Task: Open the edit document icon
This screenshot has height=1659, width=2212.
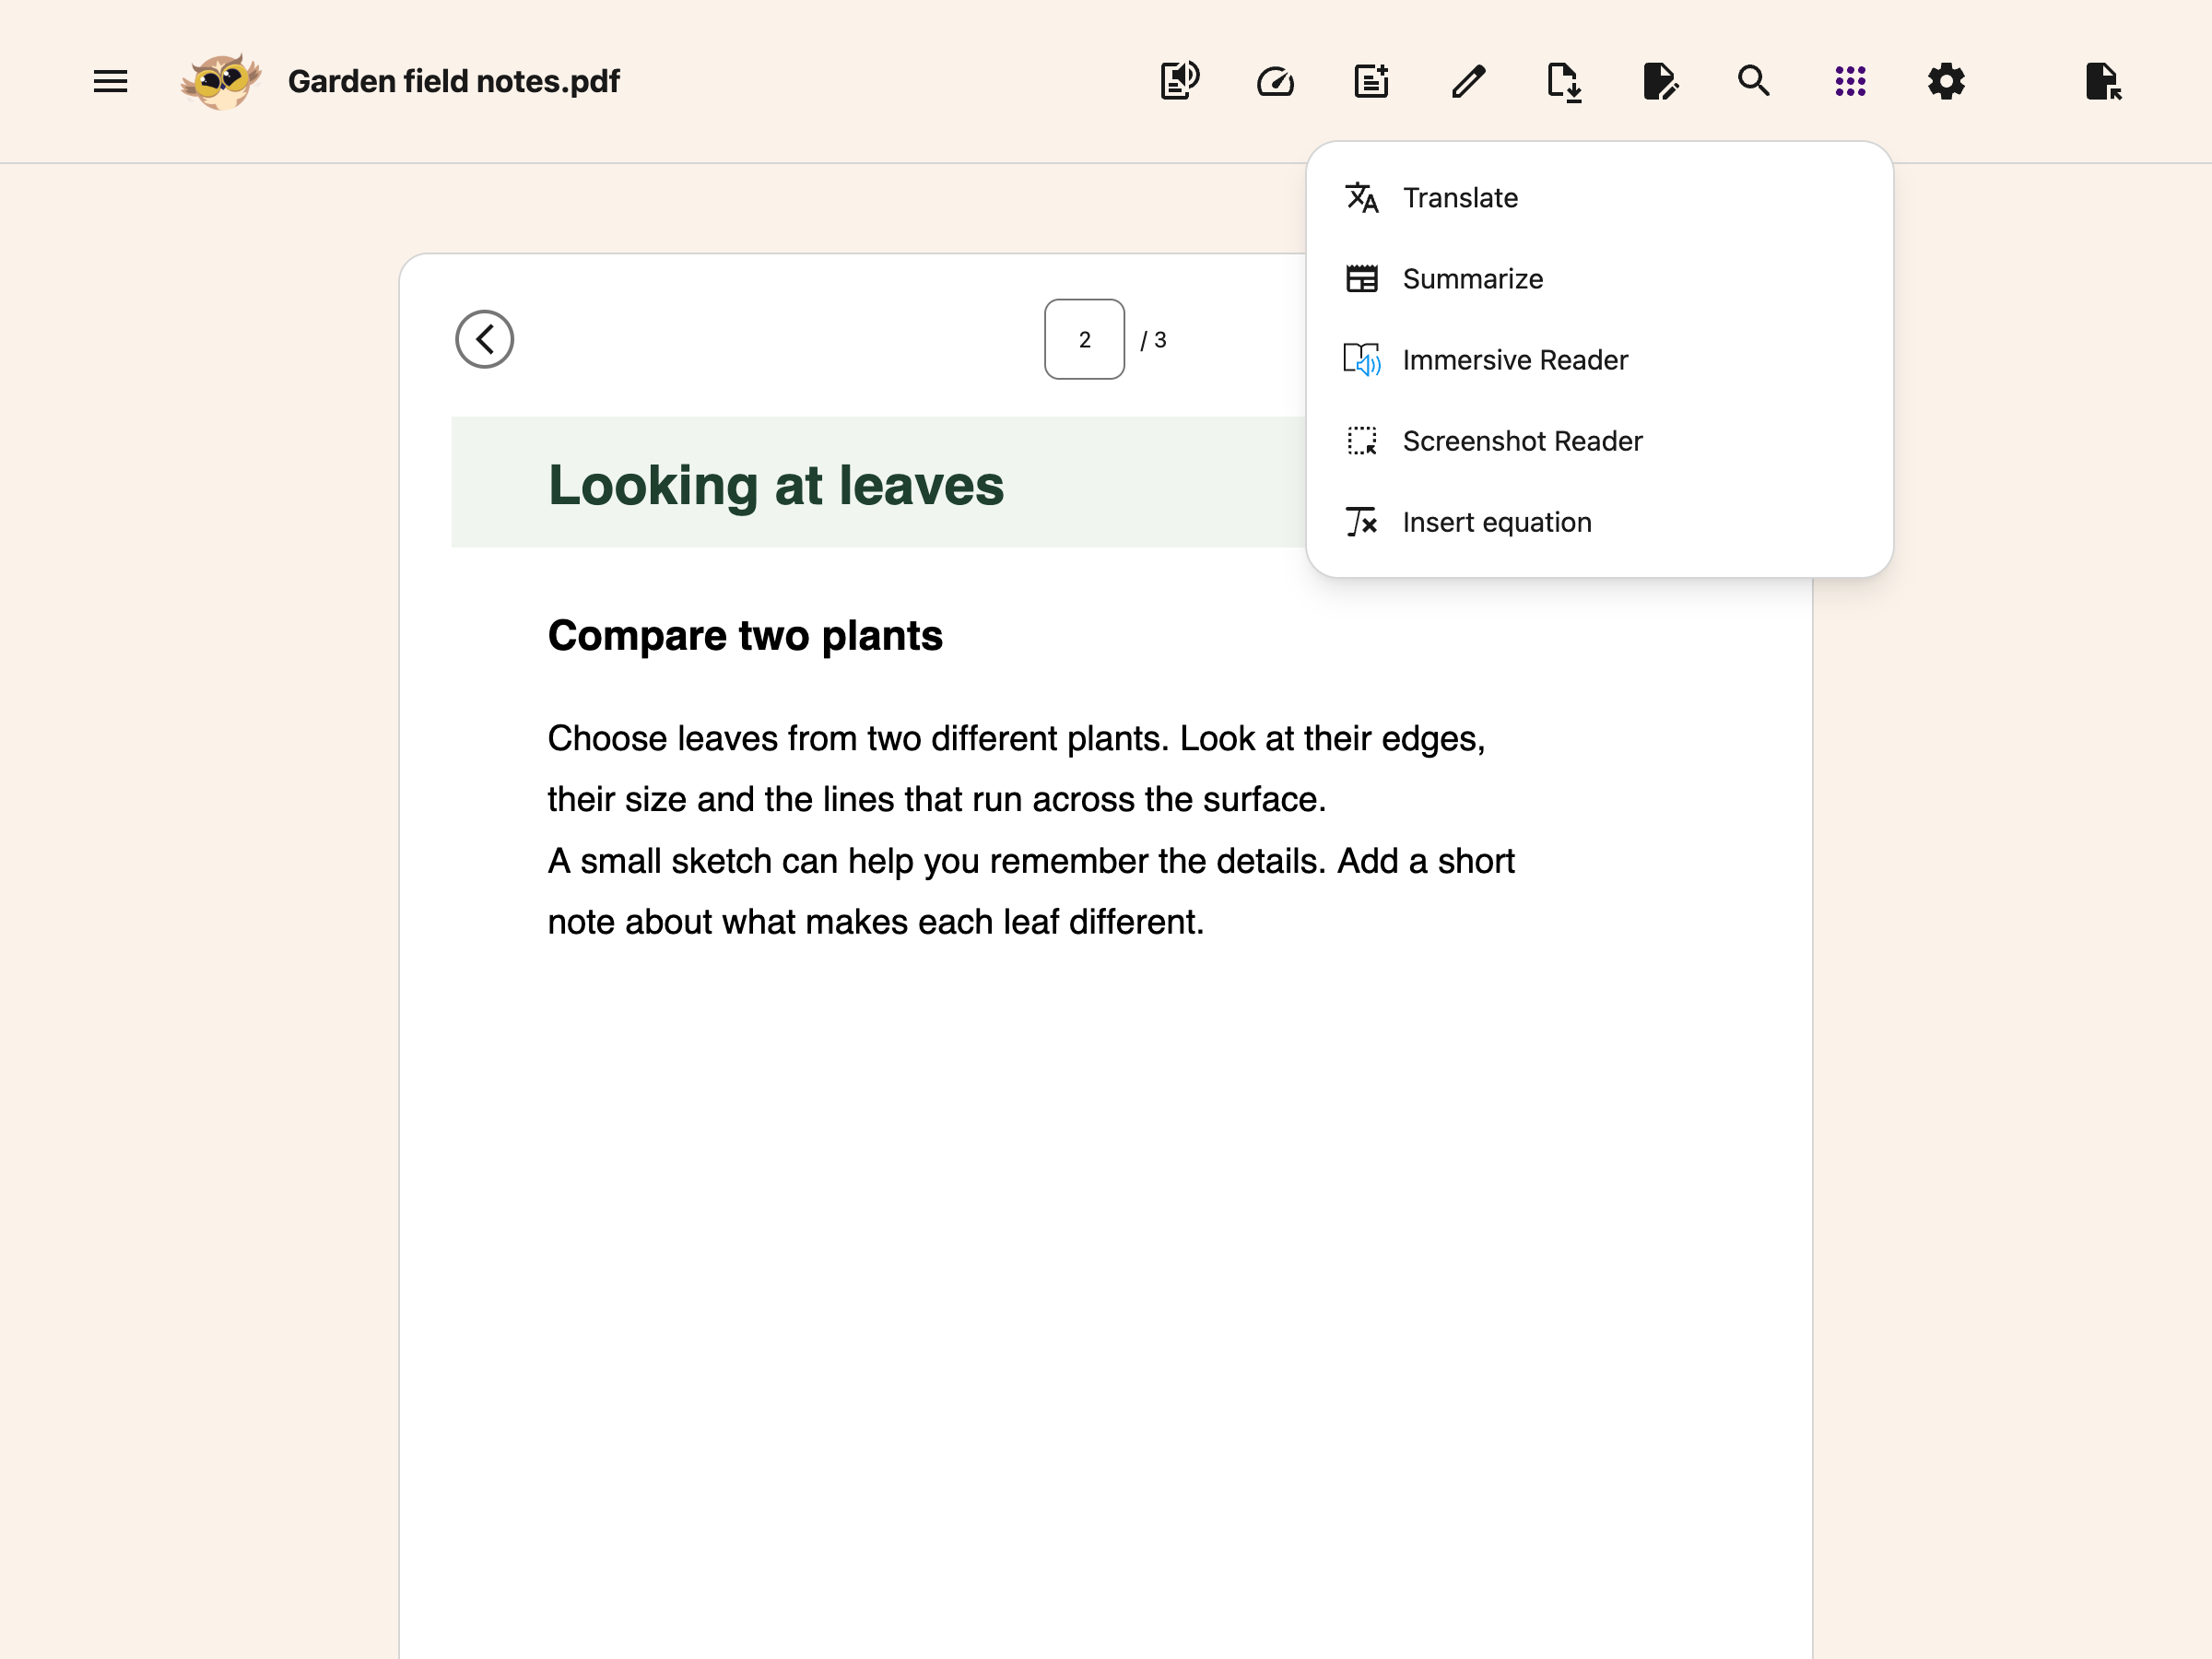Action: (1659, 81)
